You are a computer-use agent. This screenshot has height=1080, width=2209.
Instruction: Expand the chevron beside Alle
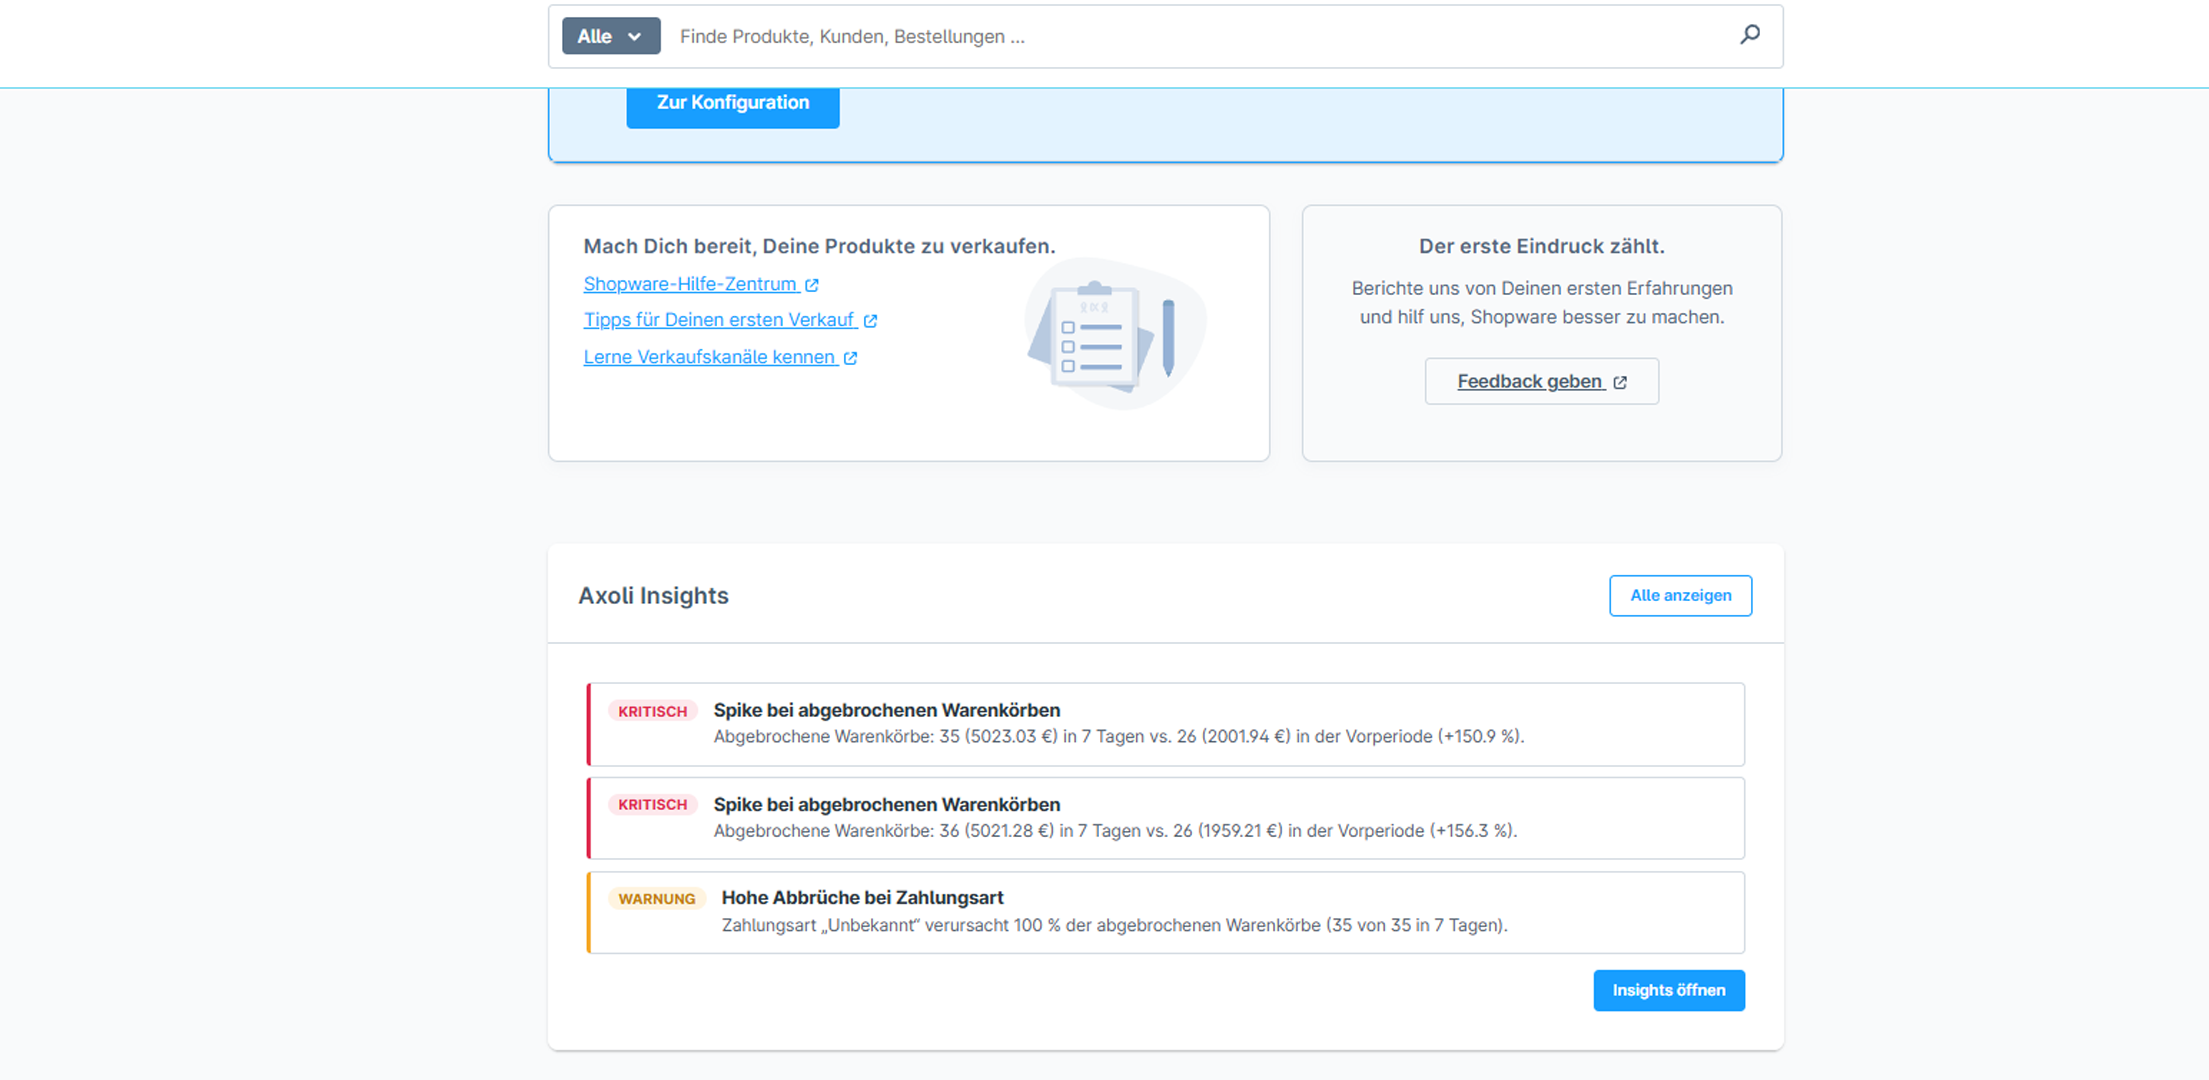[x=634, y=36]
